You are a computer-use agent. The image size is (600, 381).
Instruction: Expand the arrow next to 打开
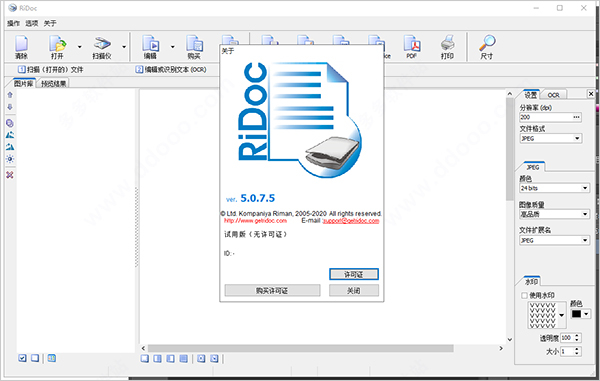[x=80, y=47]
